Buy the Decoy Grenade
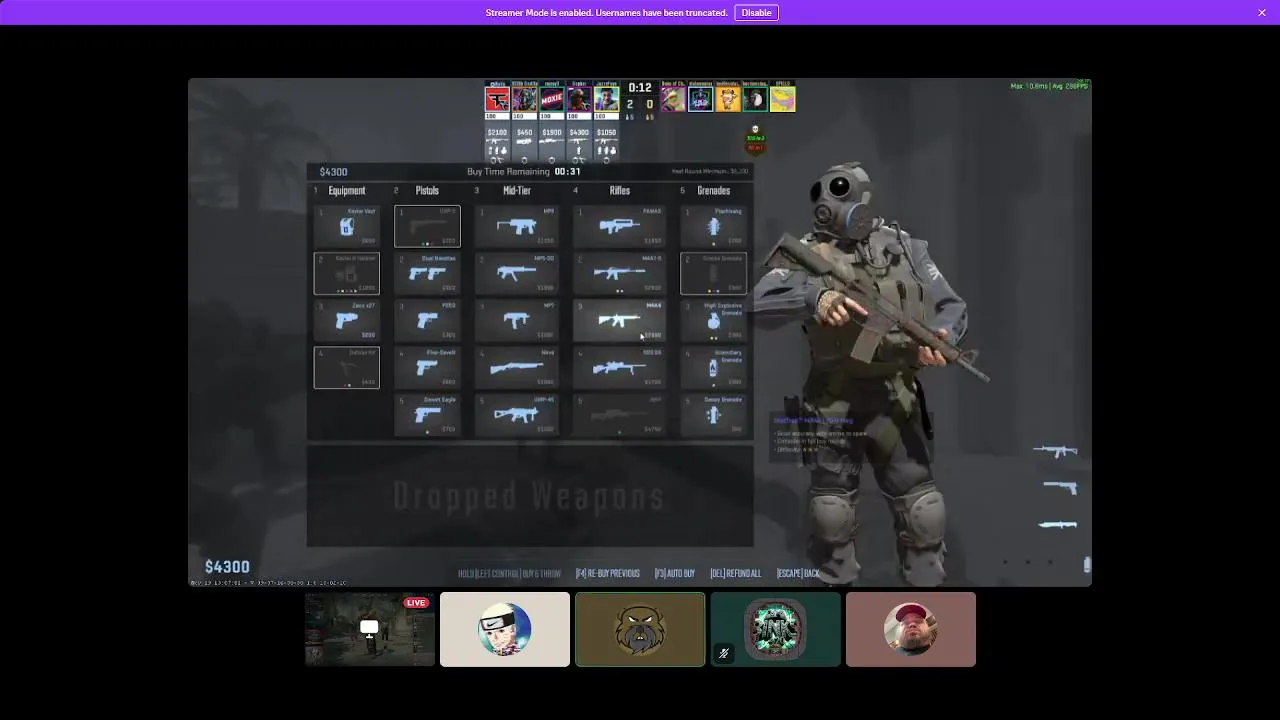Screen dimensions: 1280x720 [713, 414]
